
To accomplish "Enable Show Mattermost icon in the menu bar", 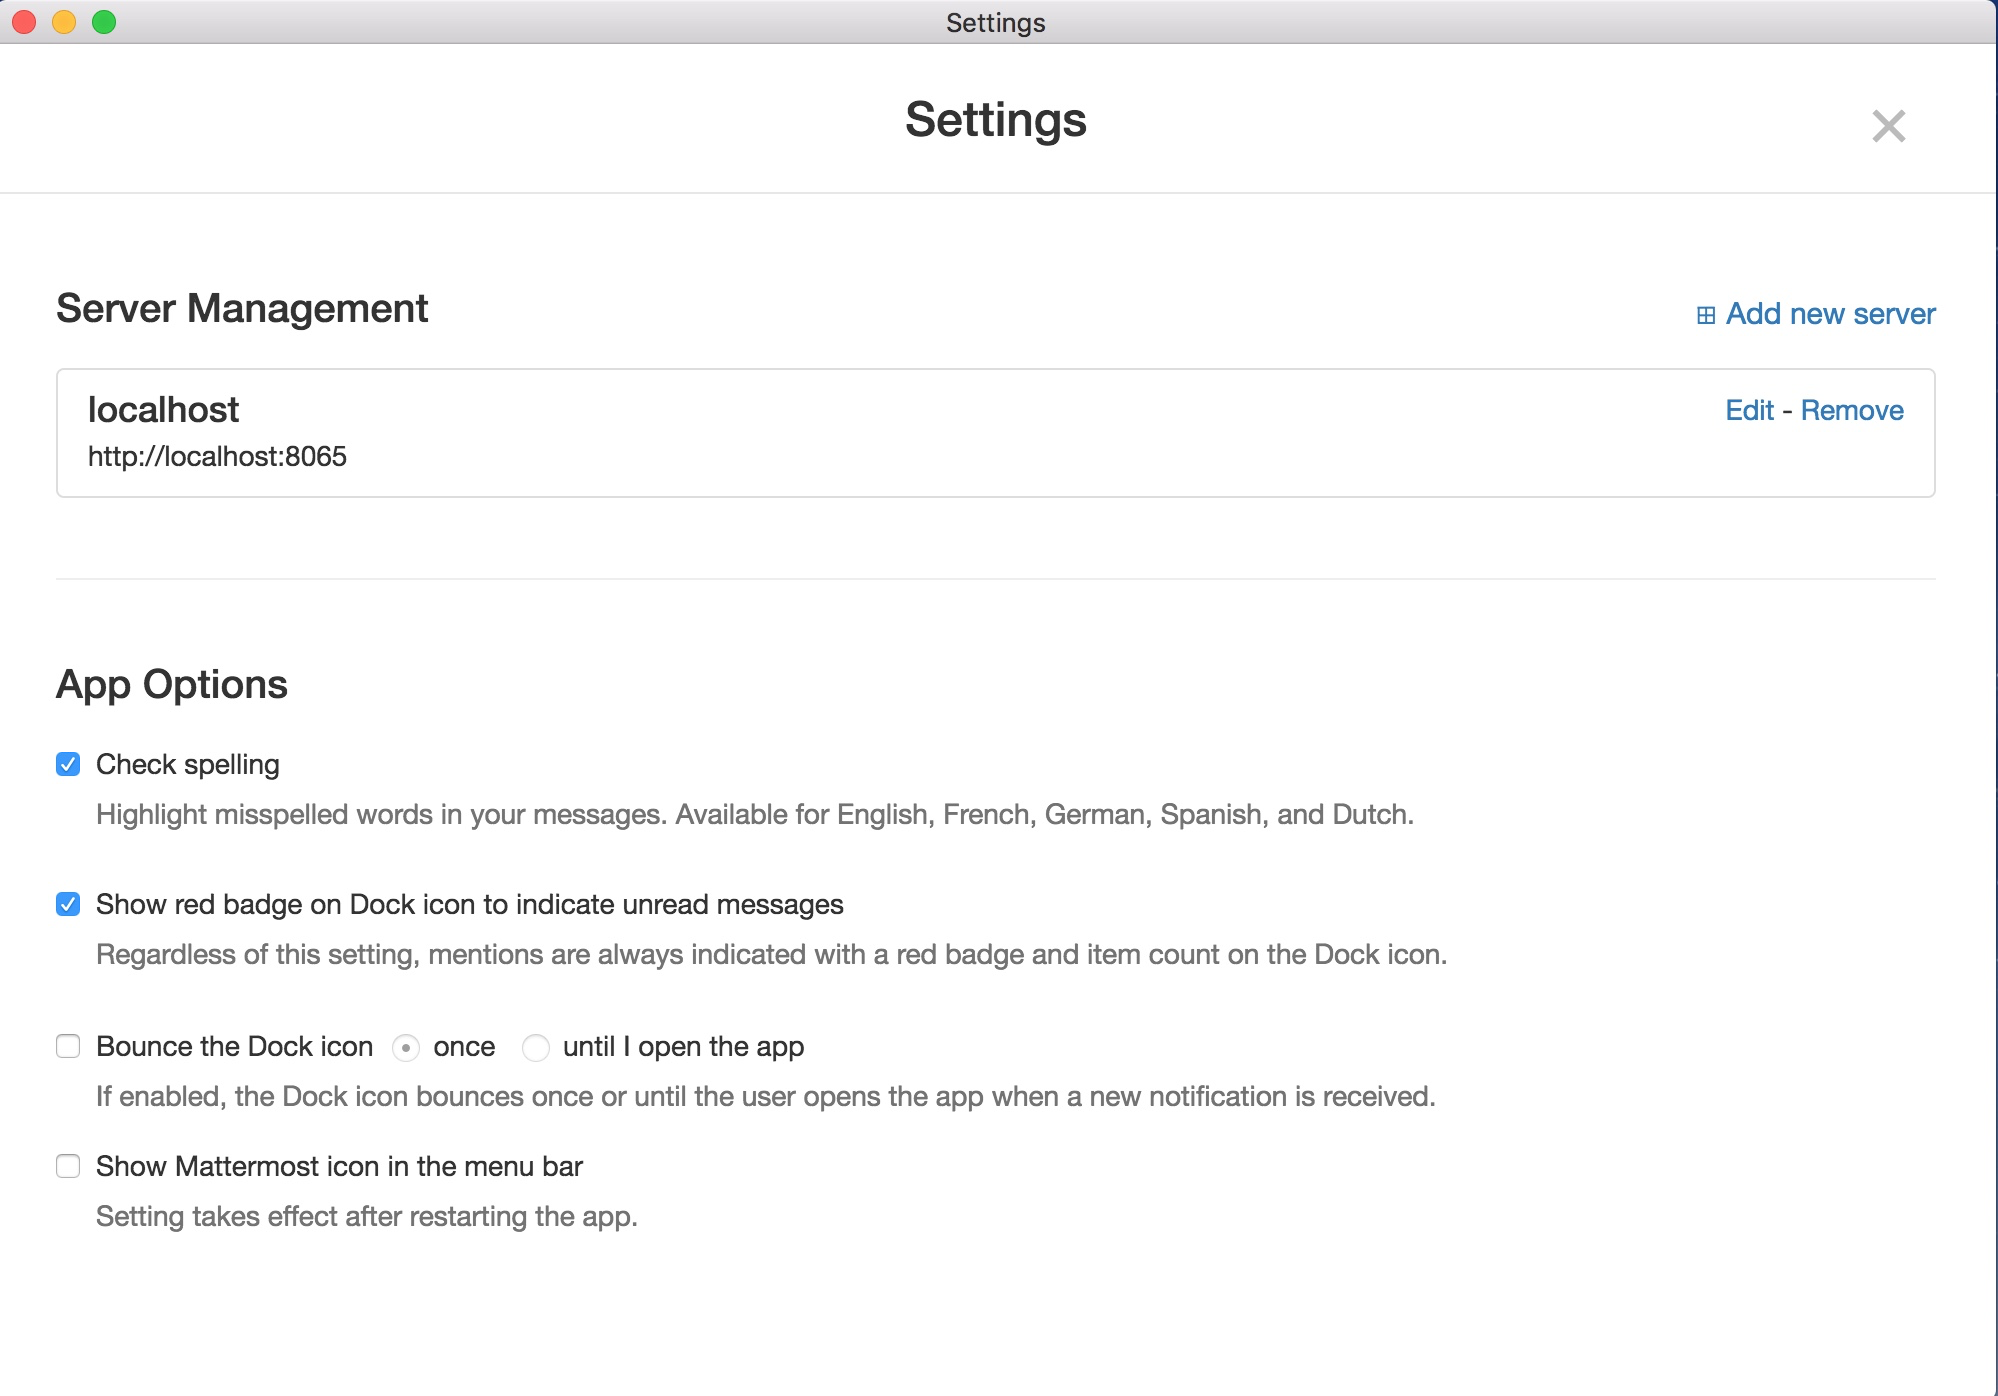I will pyautogui.click(x=68, y=1167).
